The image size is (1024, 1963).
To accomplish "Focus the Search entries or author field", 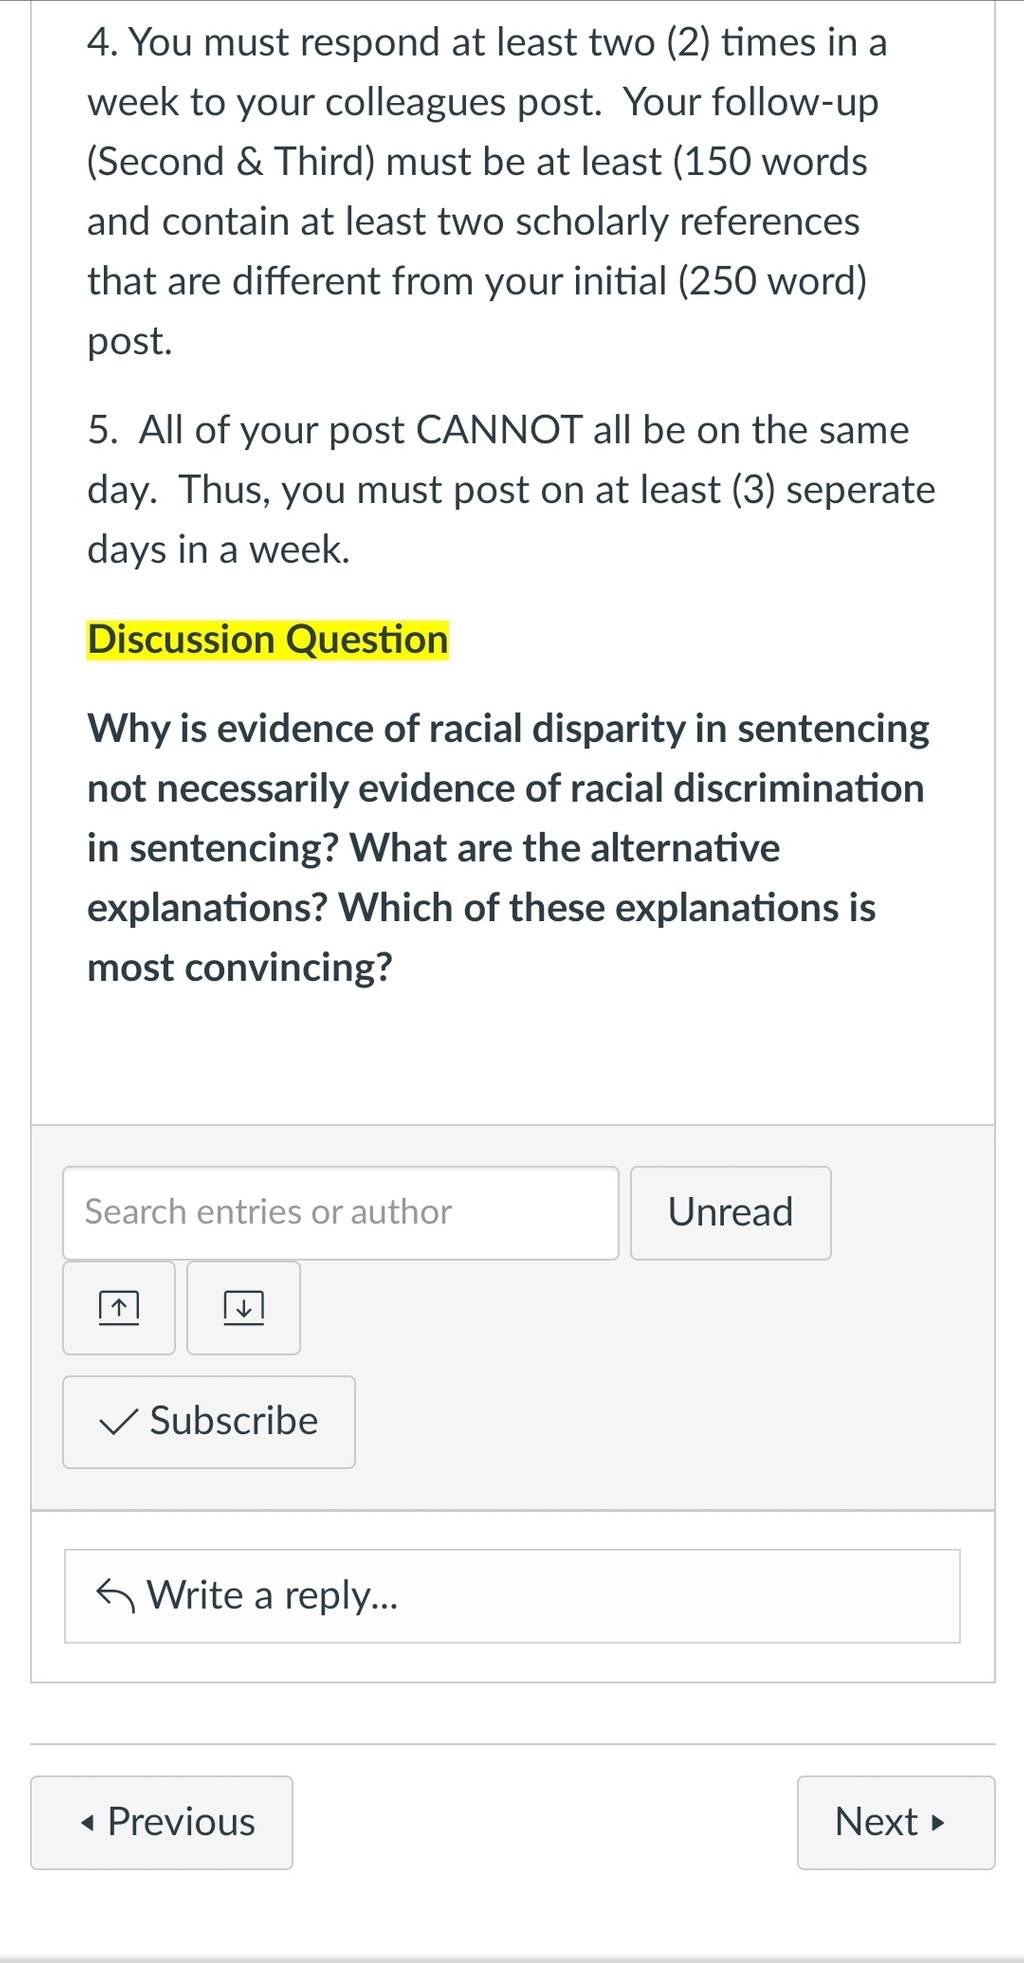I will click(x=341, y=1212).
